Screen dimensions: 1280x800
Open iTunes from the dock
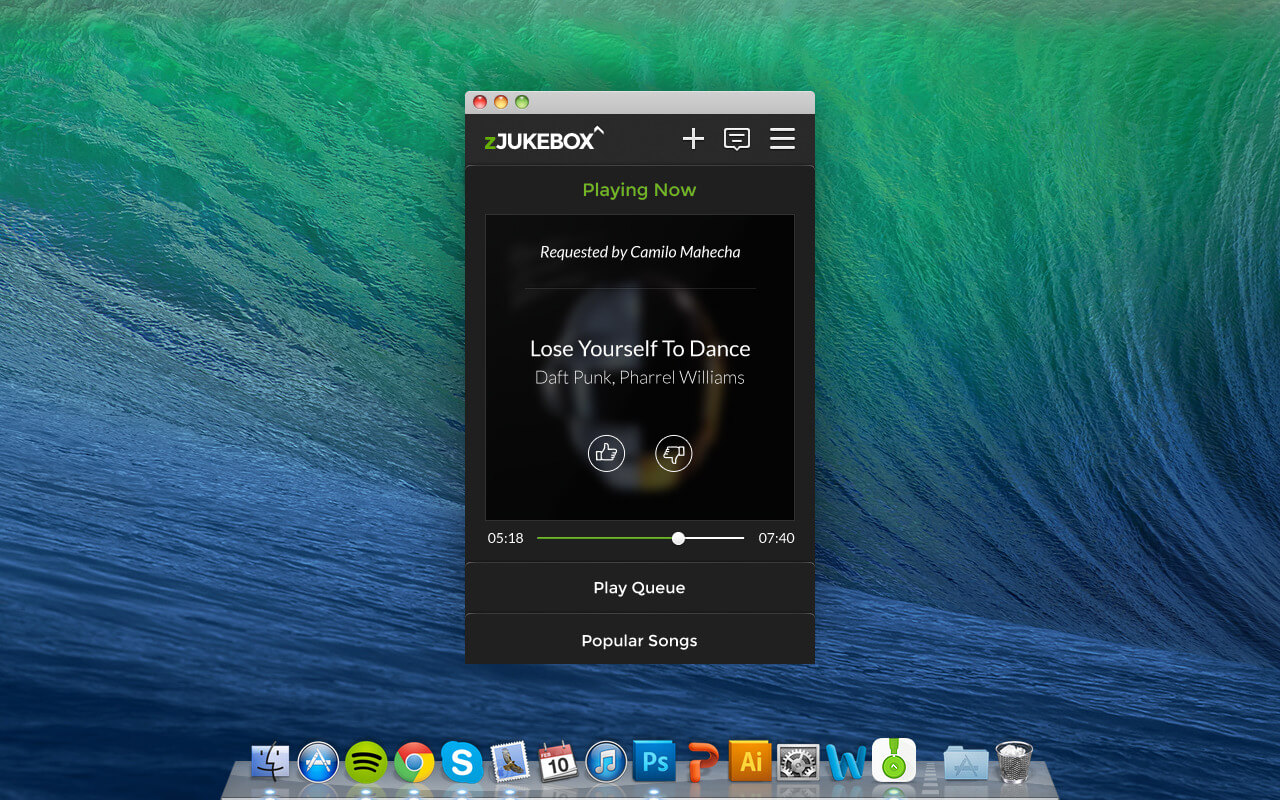pyautogui.click(x=606, y=763)
